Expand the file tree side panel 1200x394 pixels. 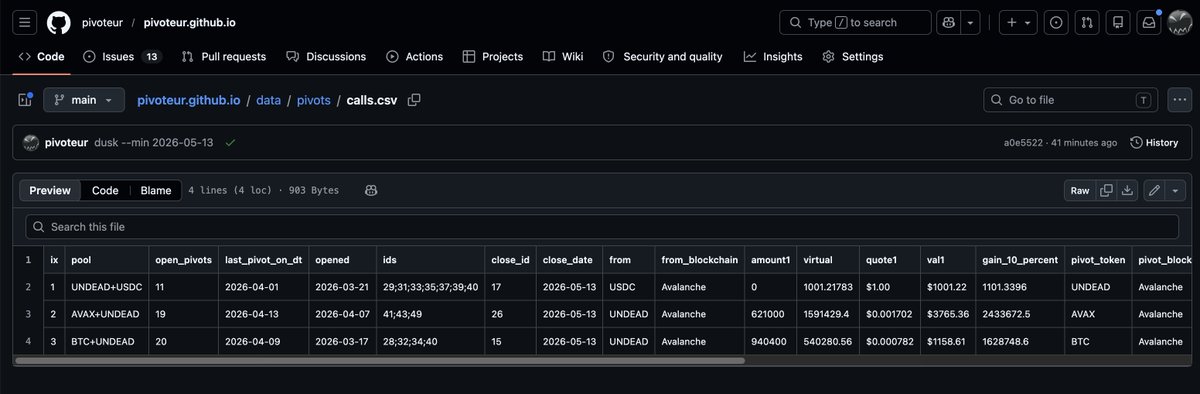coord(25,100)
